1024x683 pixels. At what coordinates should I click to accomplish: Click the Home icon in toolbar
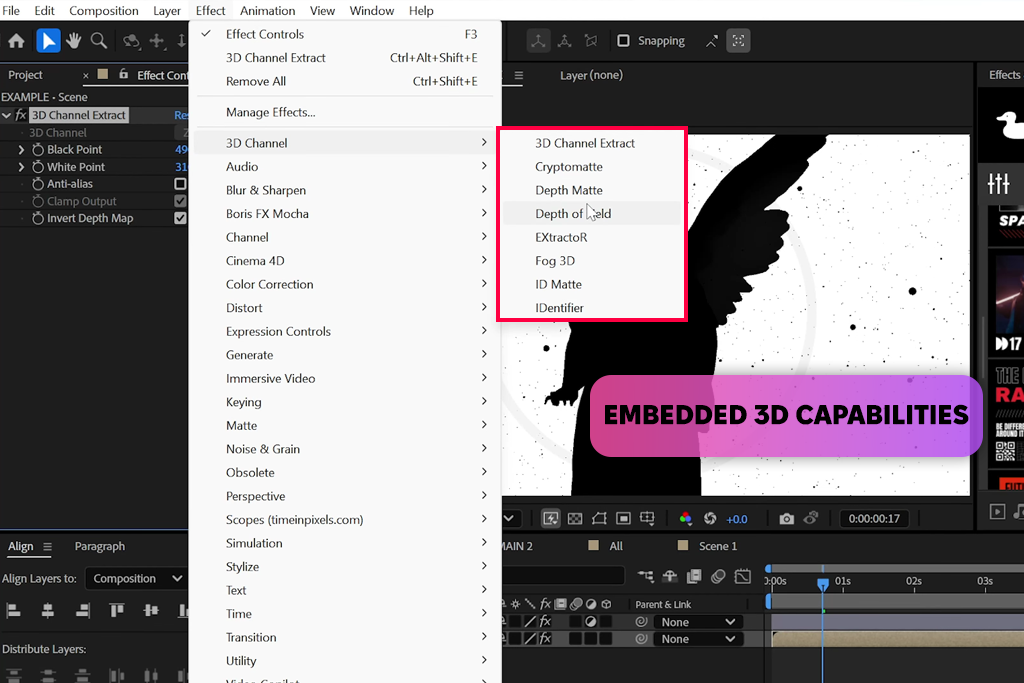pos(16,41)
